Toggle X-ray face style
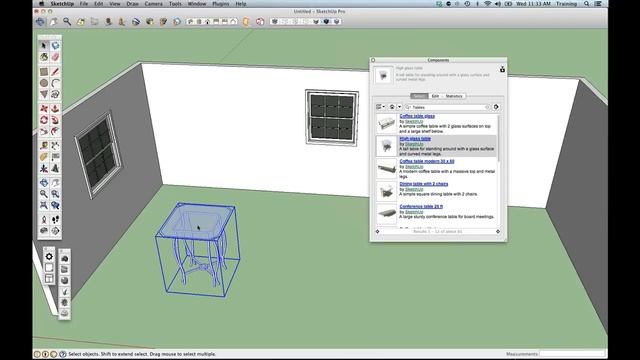This screenshot has width=640, height=360. tap(275, 22)
